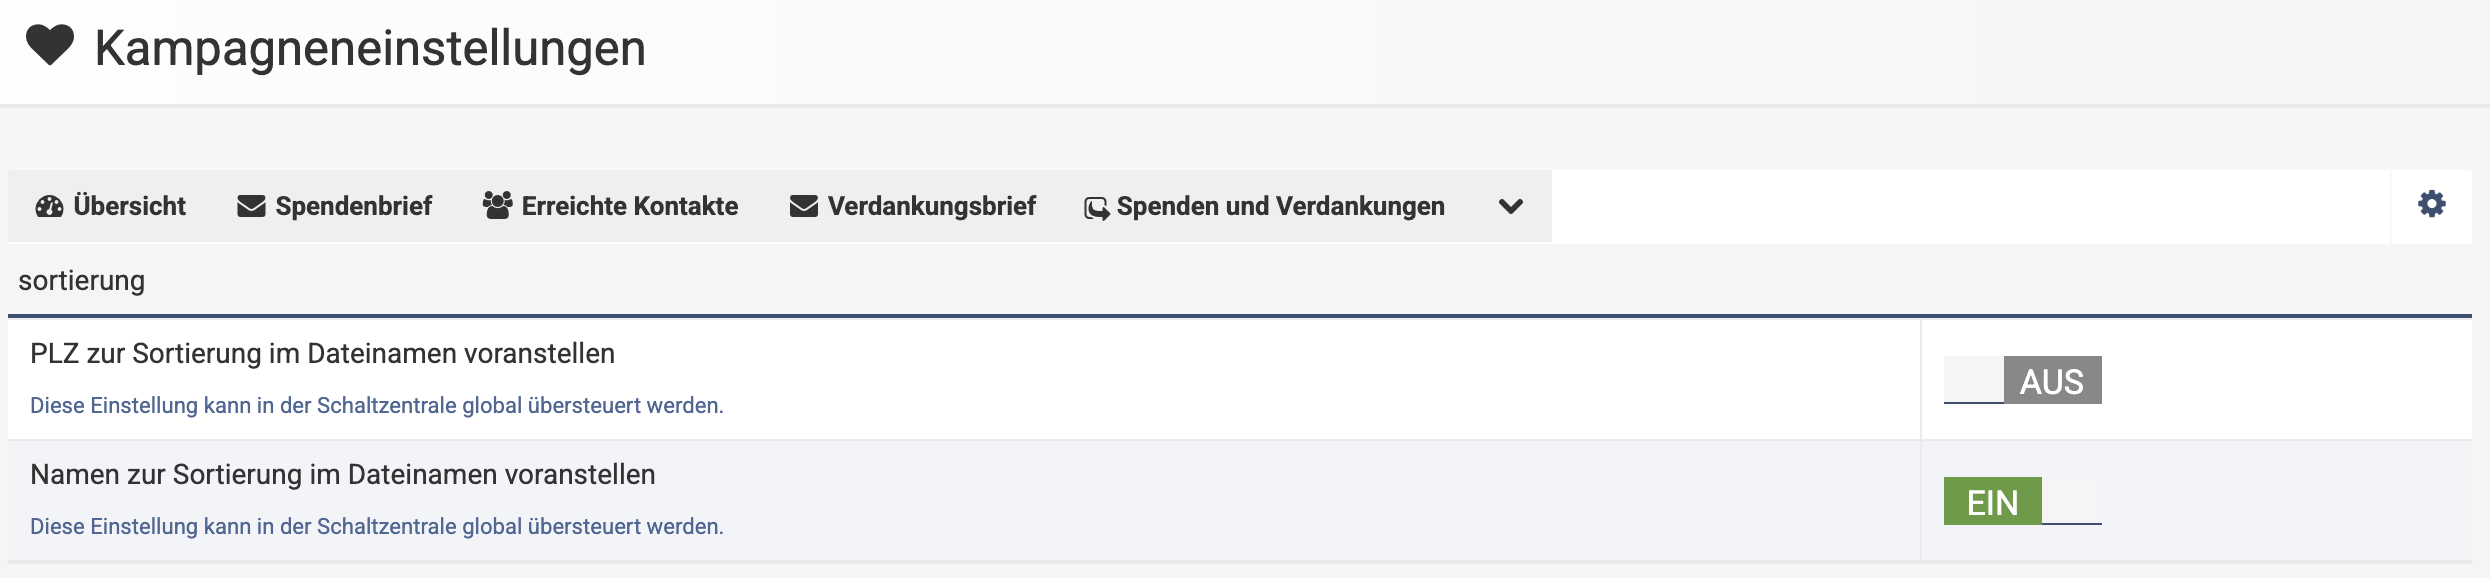Viewport: 2490px width, 578px height.
Task: Click the icon before Spenden und Verdankungen
Action: (x=1096, y=208)
